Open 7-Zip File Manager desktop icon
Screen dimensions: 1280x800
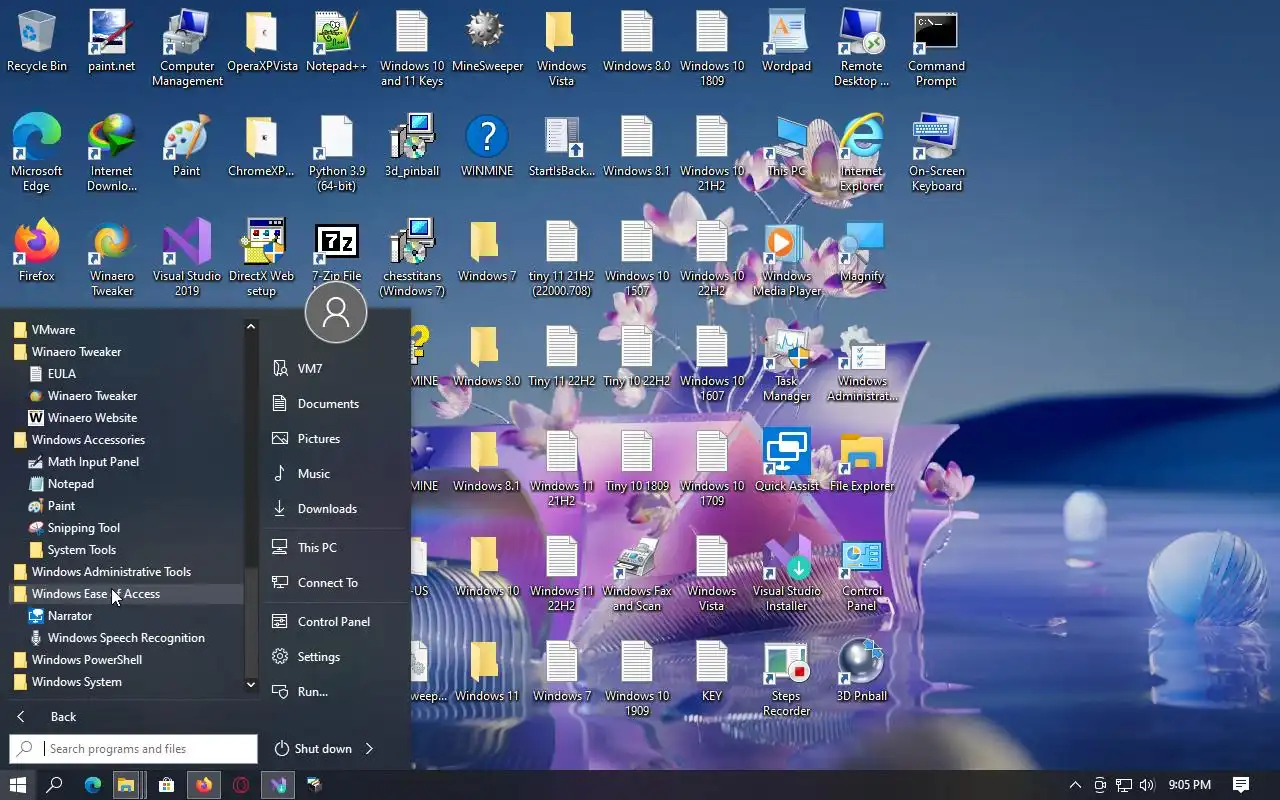(336, 251)
